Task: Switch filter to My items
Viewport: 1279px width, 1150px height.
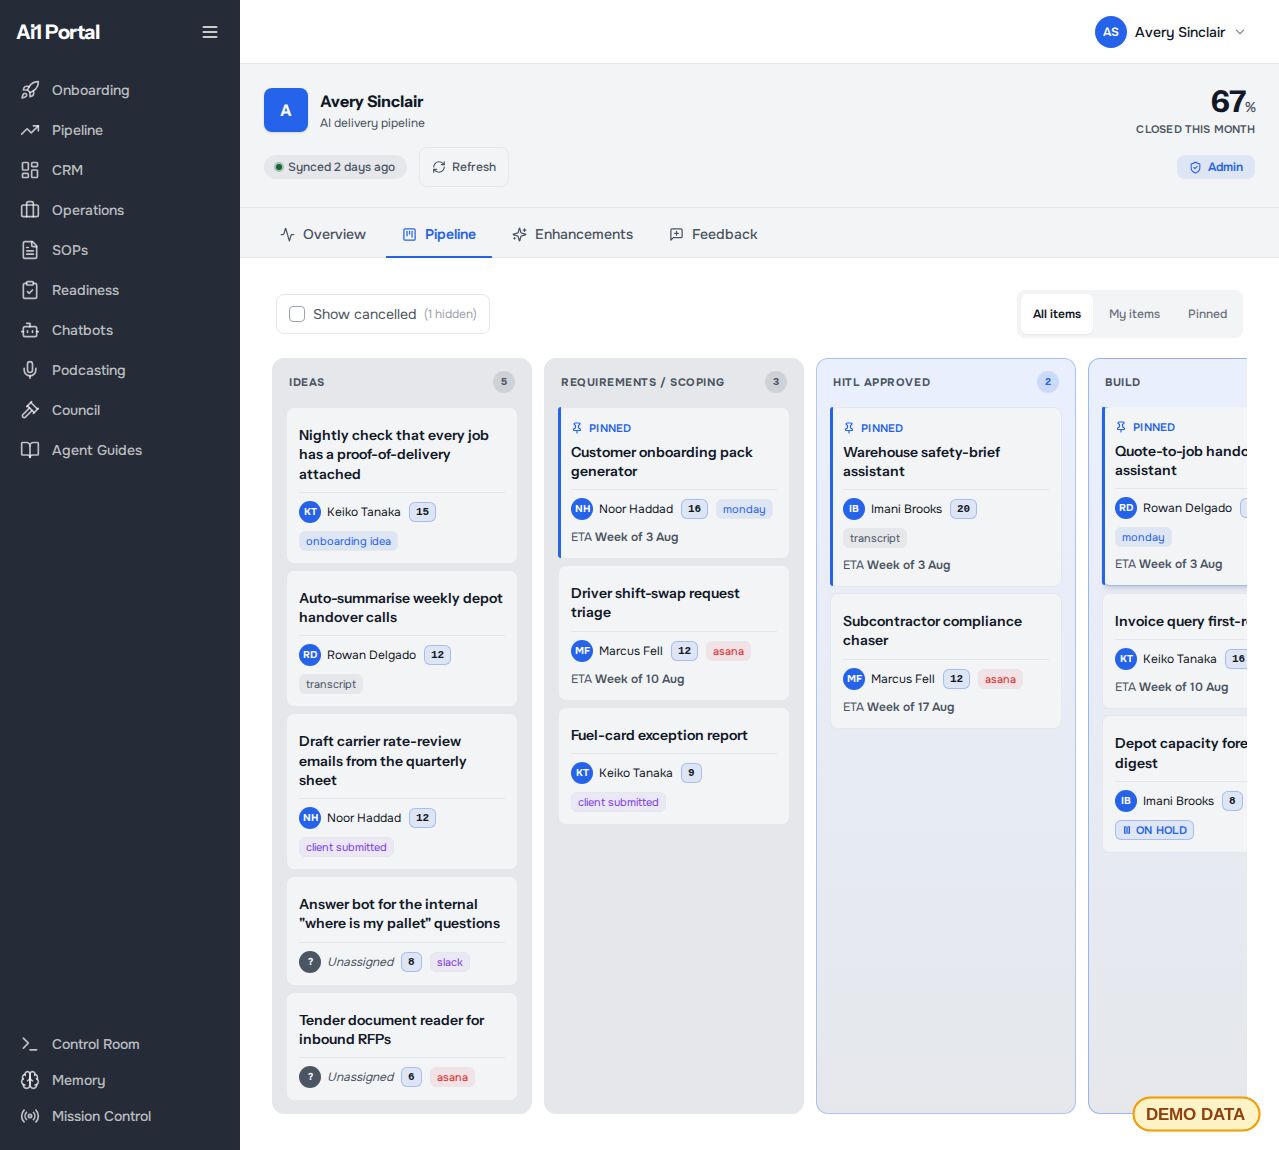Action: [x=1134, y=314]
